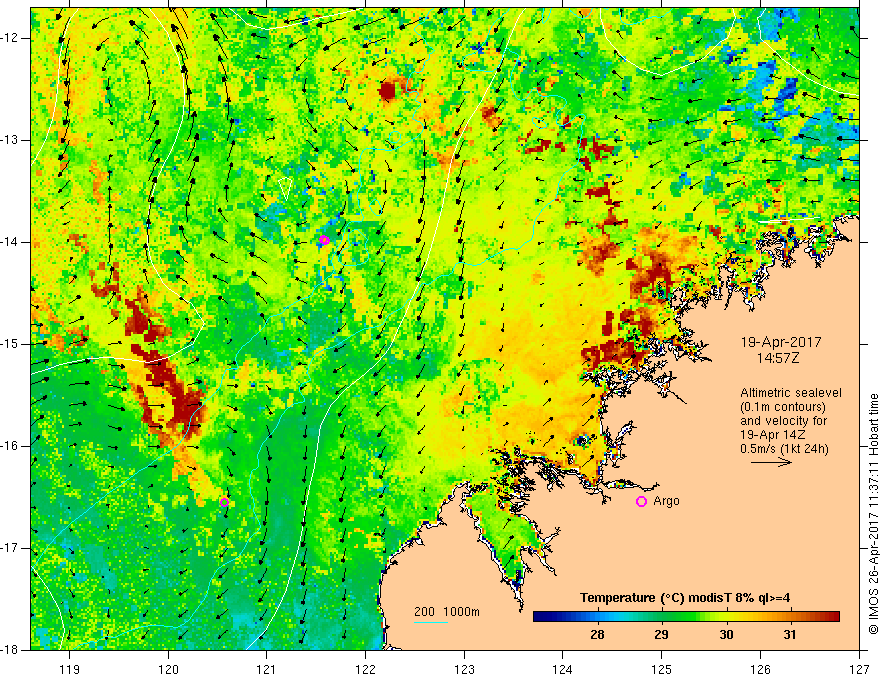The image size is (880, 680).
Task: Click latitude axis label -18
Action: point(10,650)
